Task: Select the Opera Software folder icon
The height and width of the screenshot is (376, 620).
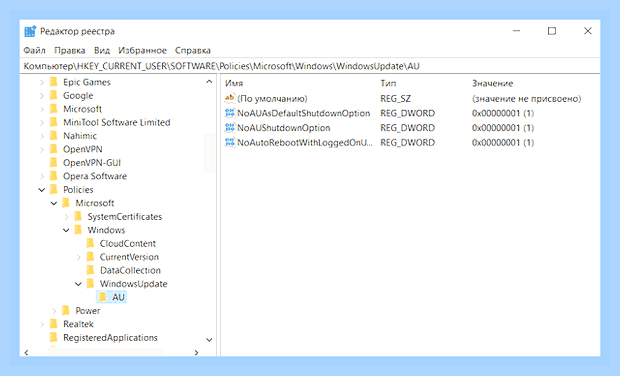Action: [x=54, y=176]
